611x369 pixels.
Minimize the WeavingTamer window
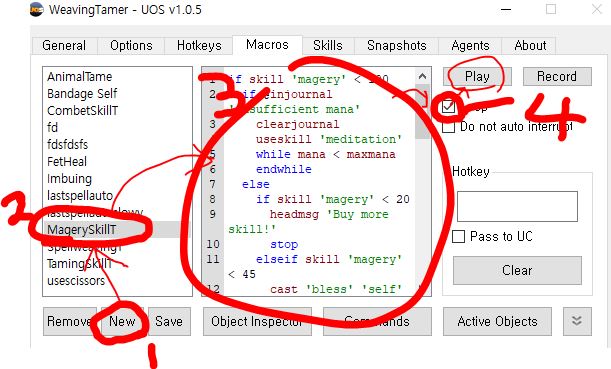(506, 9)
